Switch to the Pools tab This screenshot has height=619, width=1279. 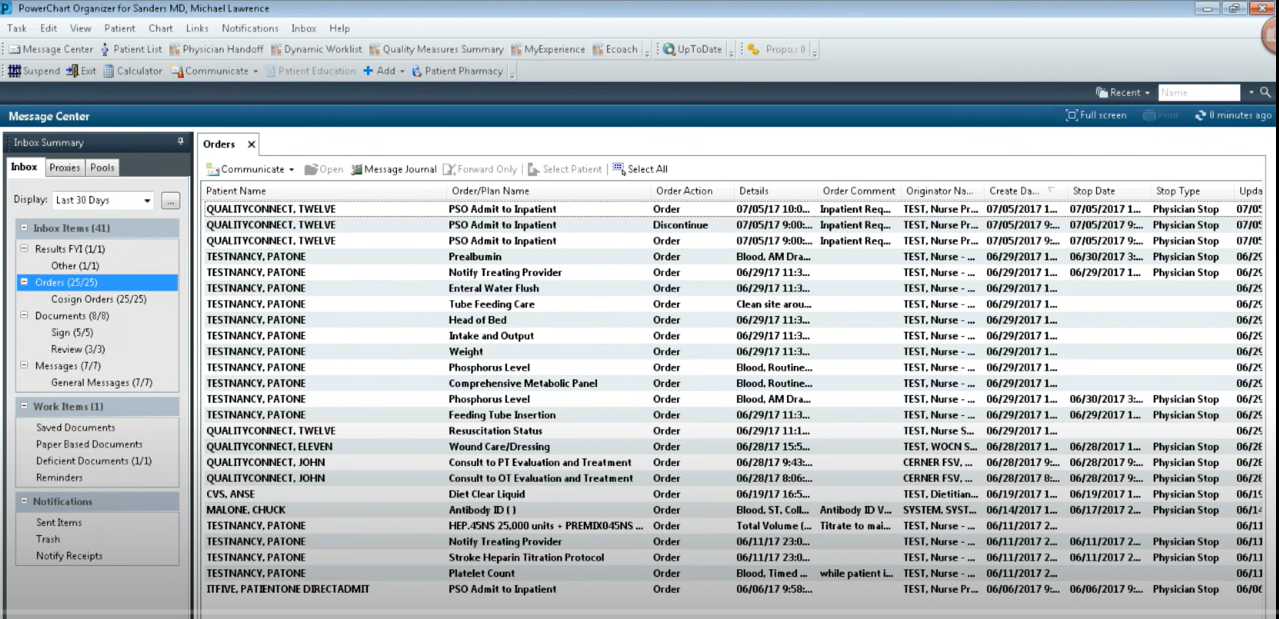[102, 167]
